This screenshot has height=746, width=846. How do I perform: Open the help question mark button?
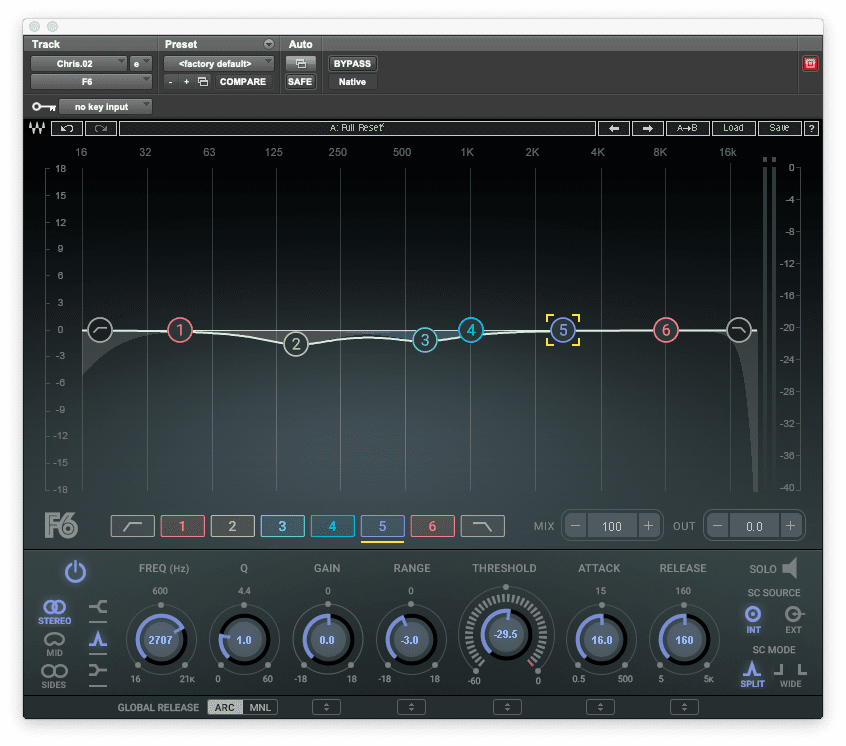point(811,128)
